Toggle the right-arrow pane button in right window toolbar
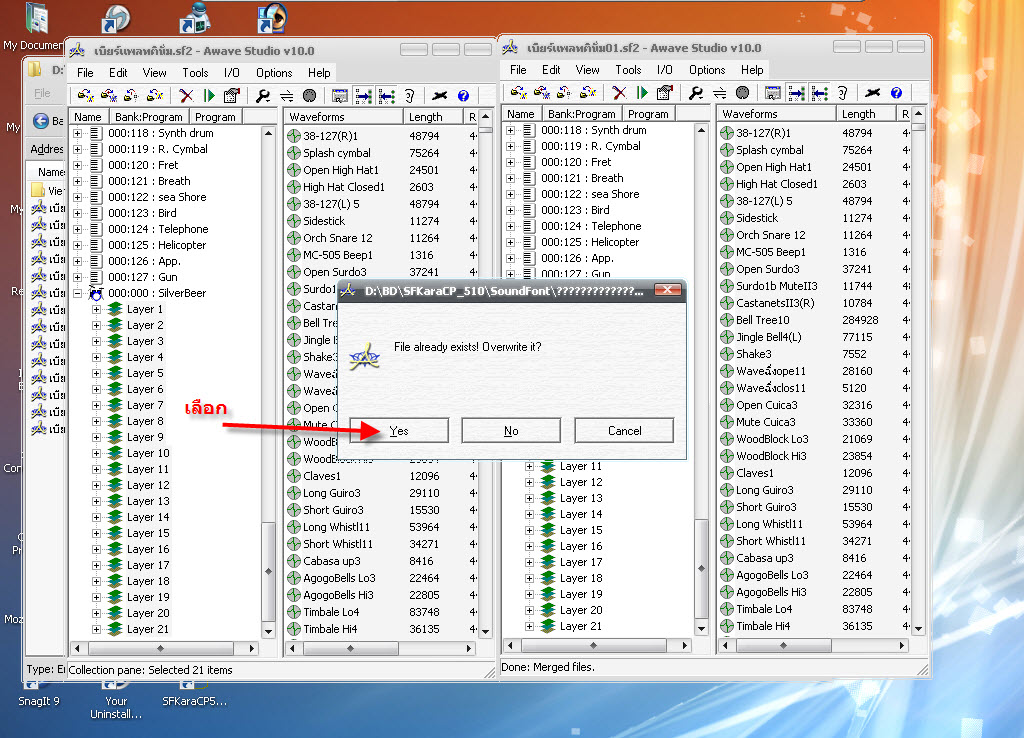The width and height of the screenshot is (1024, 738). pos(796,93)
